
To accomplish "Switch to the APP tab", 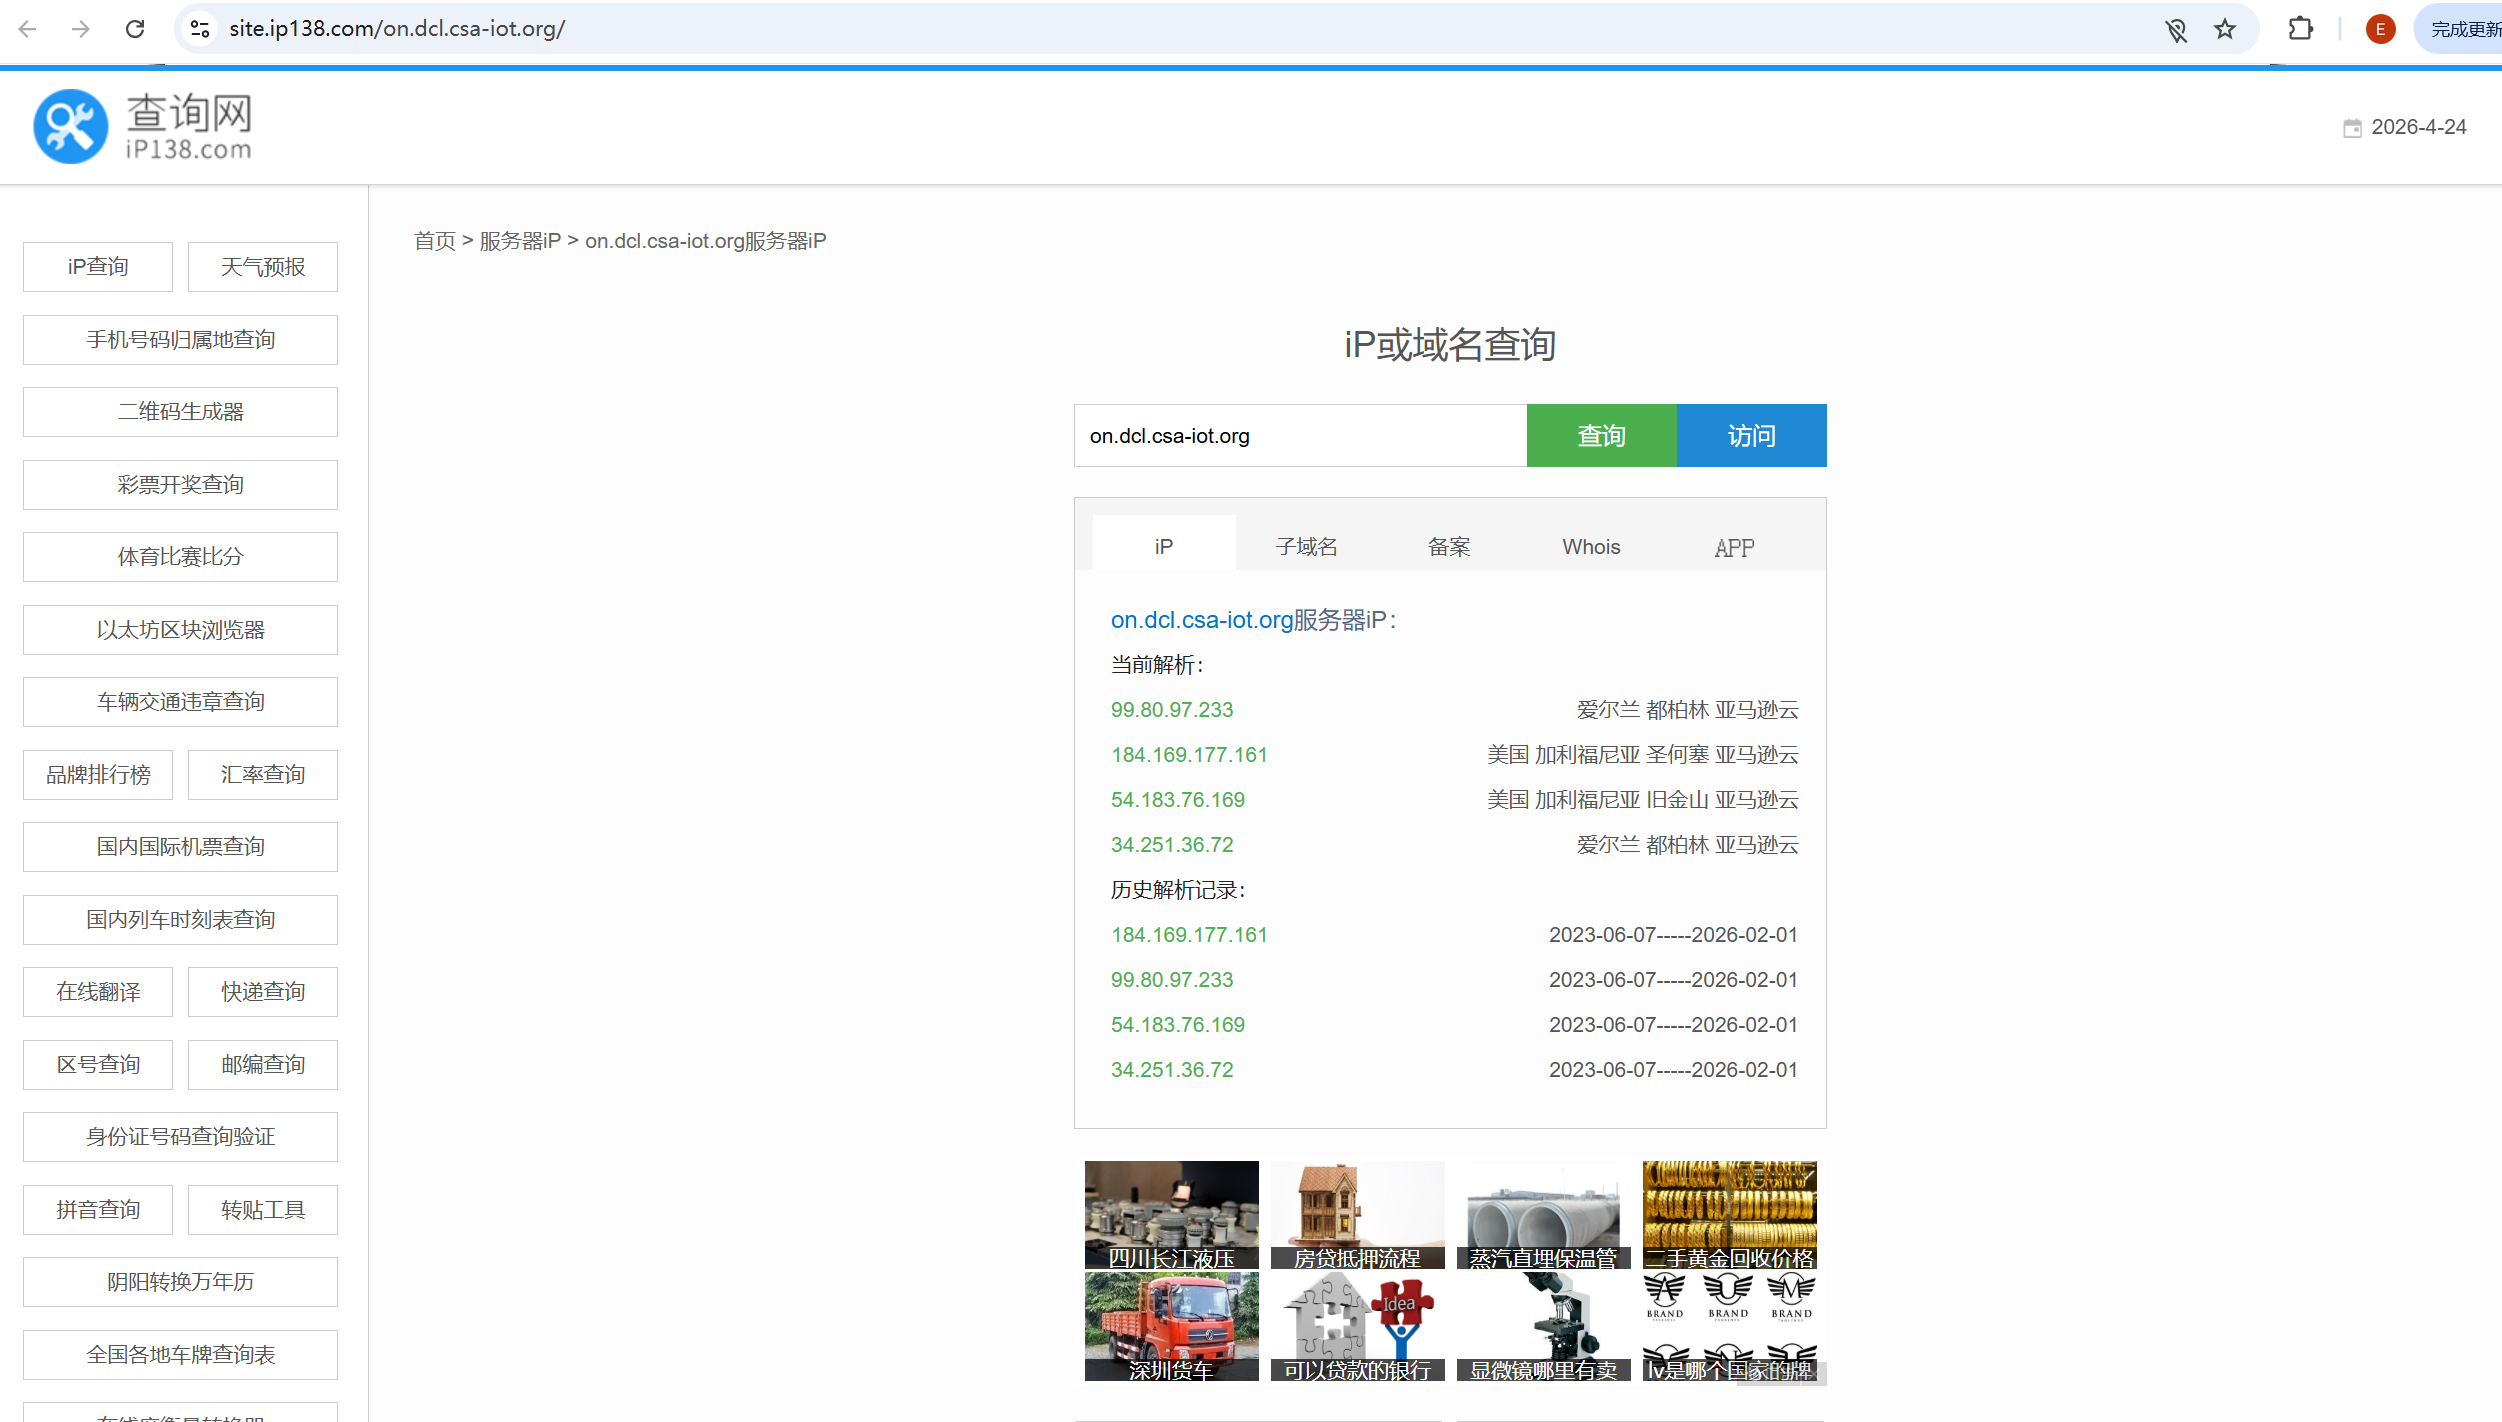I will coord(1734,546).
